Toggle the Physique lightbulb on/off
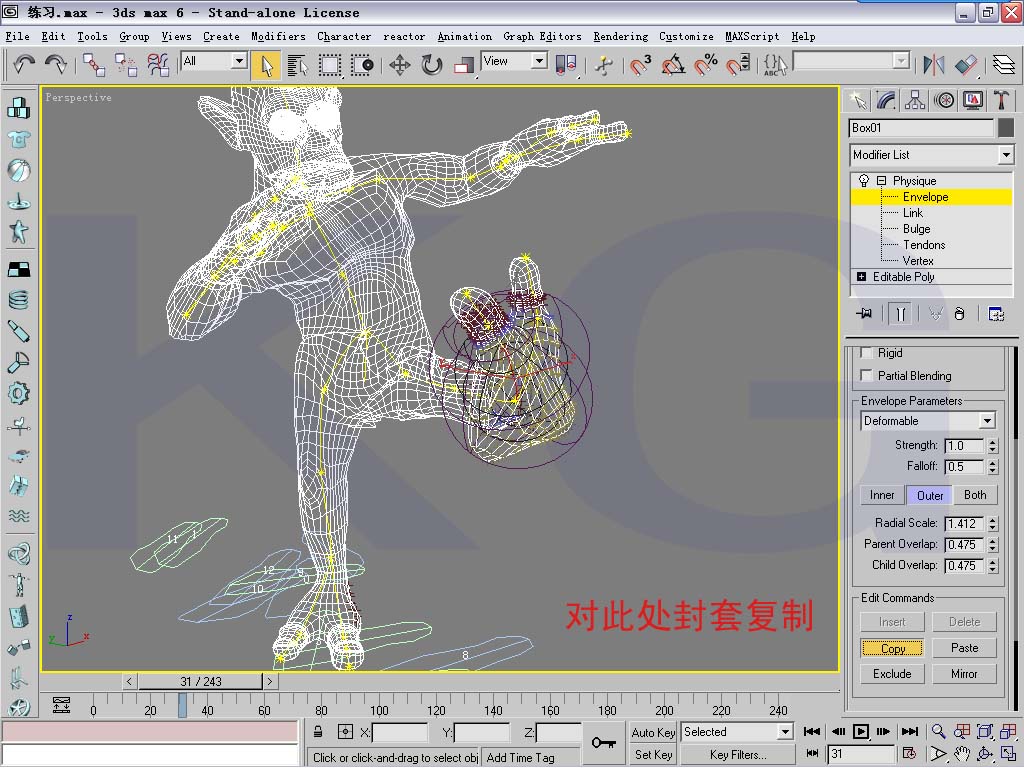1024x768 pixels. [863, 181]
